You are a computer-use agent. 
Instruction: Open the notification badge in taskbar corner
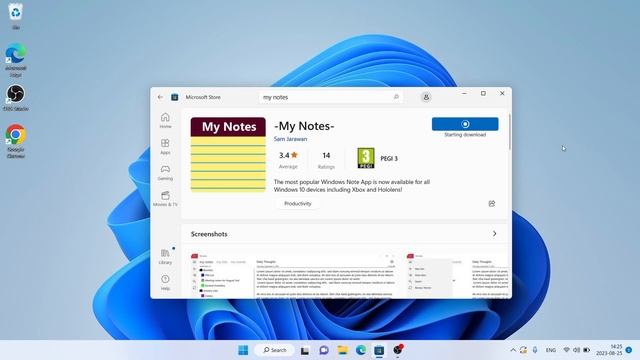point(629,350)
